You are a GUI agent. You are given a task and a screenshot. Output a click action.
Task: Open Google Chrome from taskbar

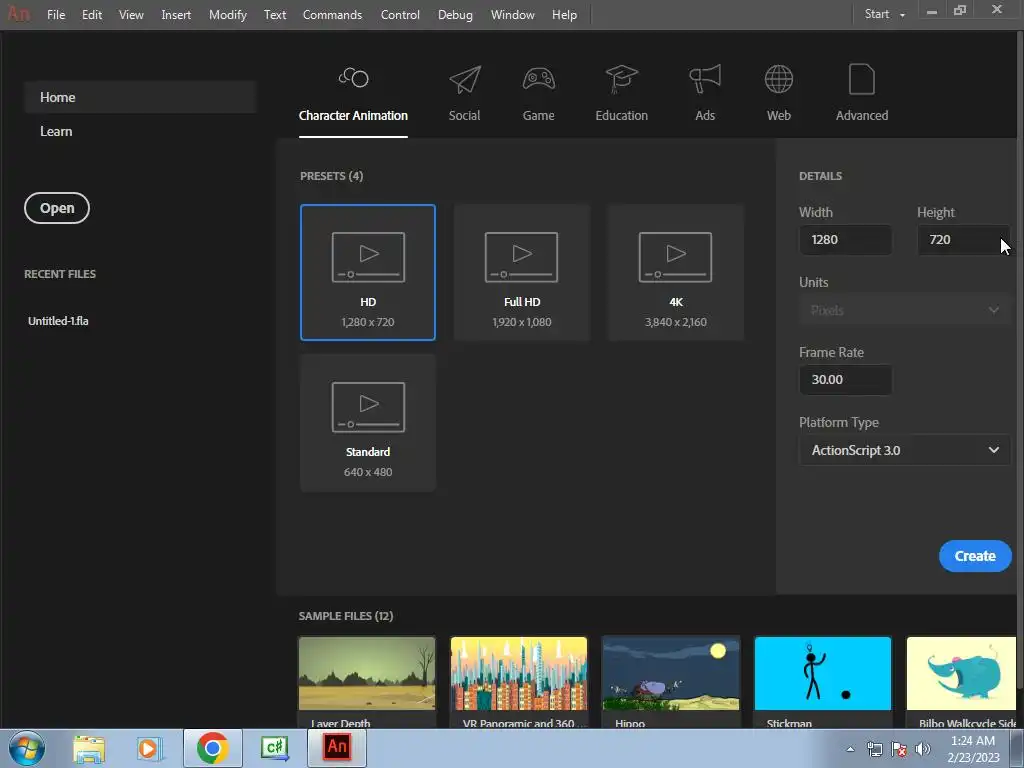(x=212, y=748)
